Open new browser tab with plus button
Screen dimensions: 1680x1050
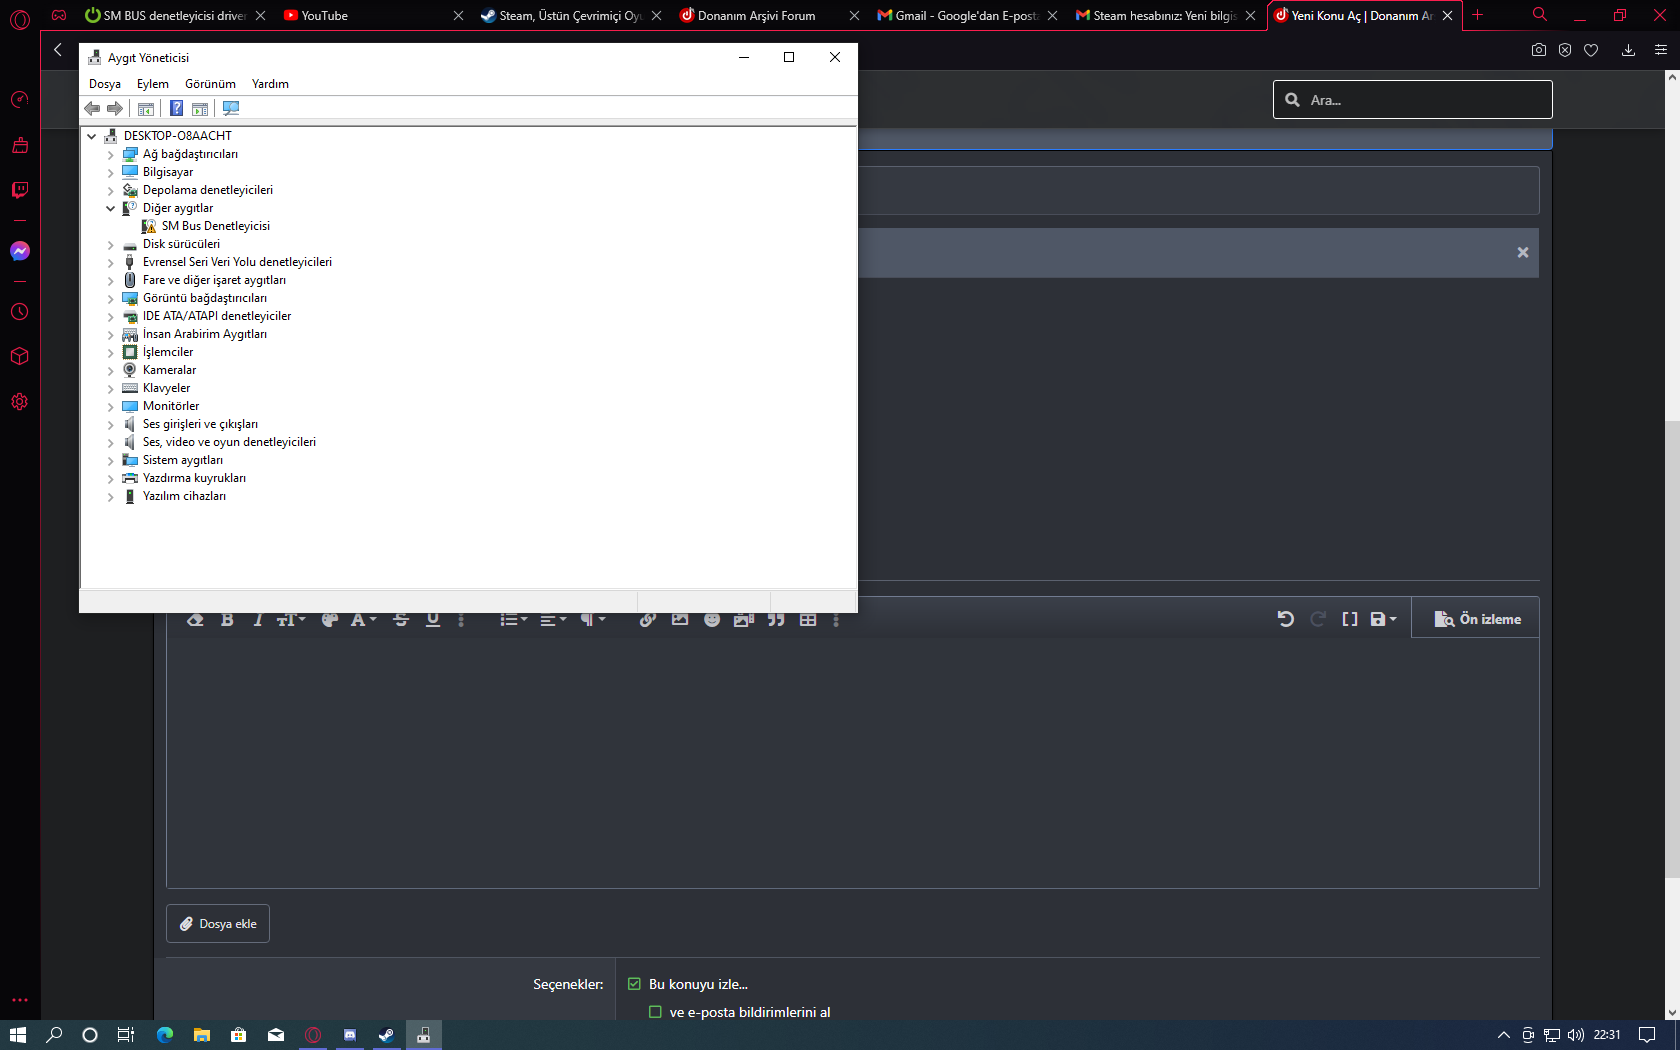coord(1477,15)
